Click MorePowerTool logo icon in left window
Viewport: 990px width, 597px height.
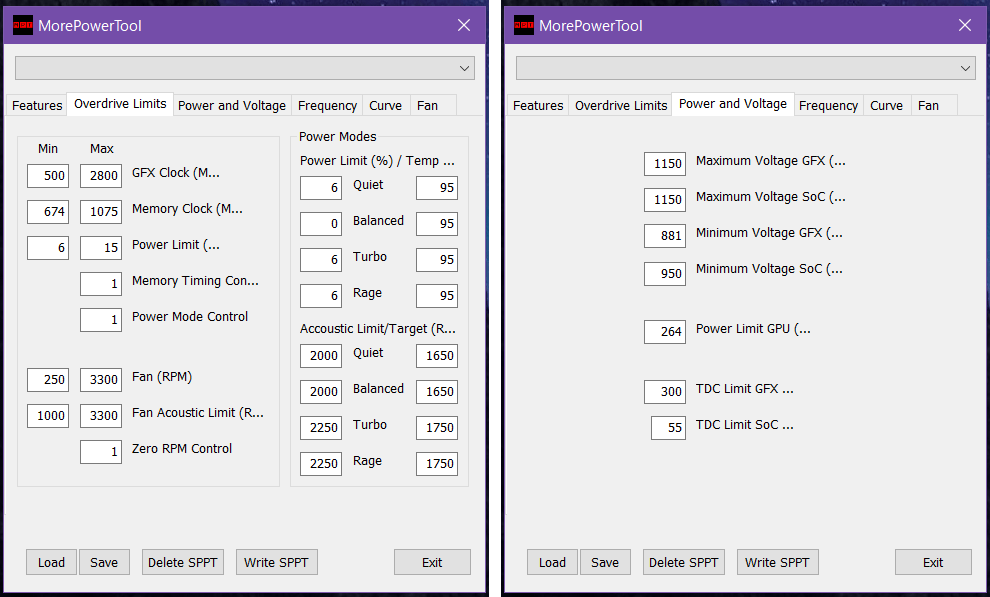click(x=22, y=26)
